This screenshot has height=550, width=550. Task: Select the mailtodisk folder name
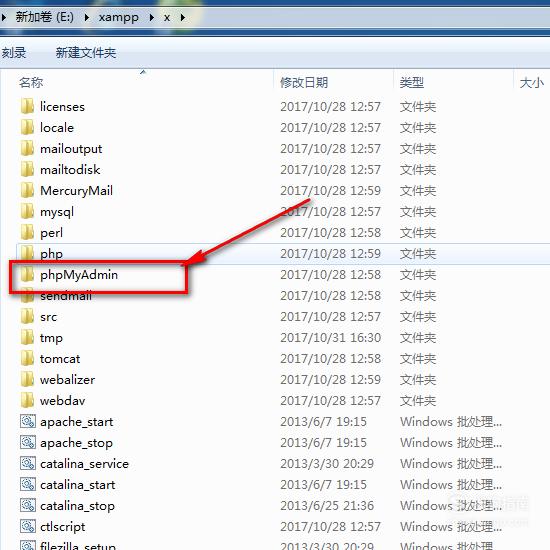70,170
